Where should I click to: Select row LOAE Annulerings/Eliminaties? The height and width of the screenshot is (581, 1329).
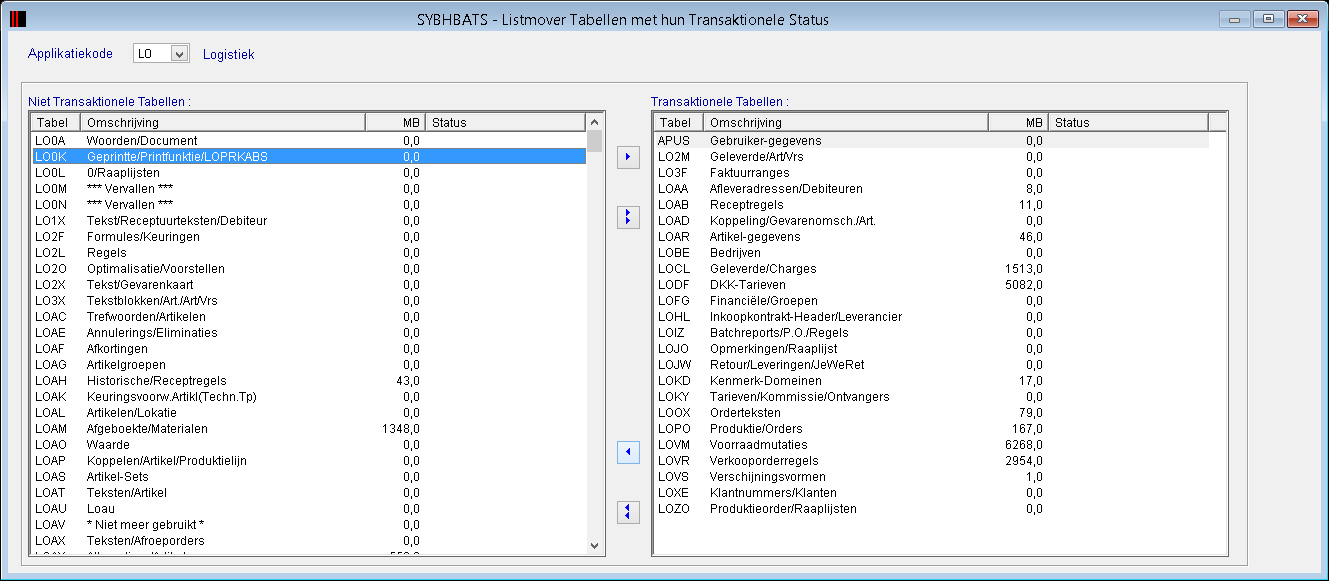click(308, 332)
